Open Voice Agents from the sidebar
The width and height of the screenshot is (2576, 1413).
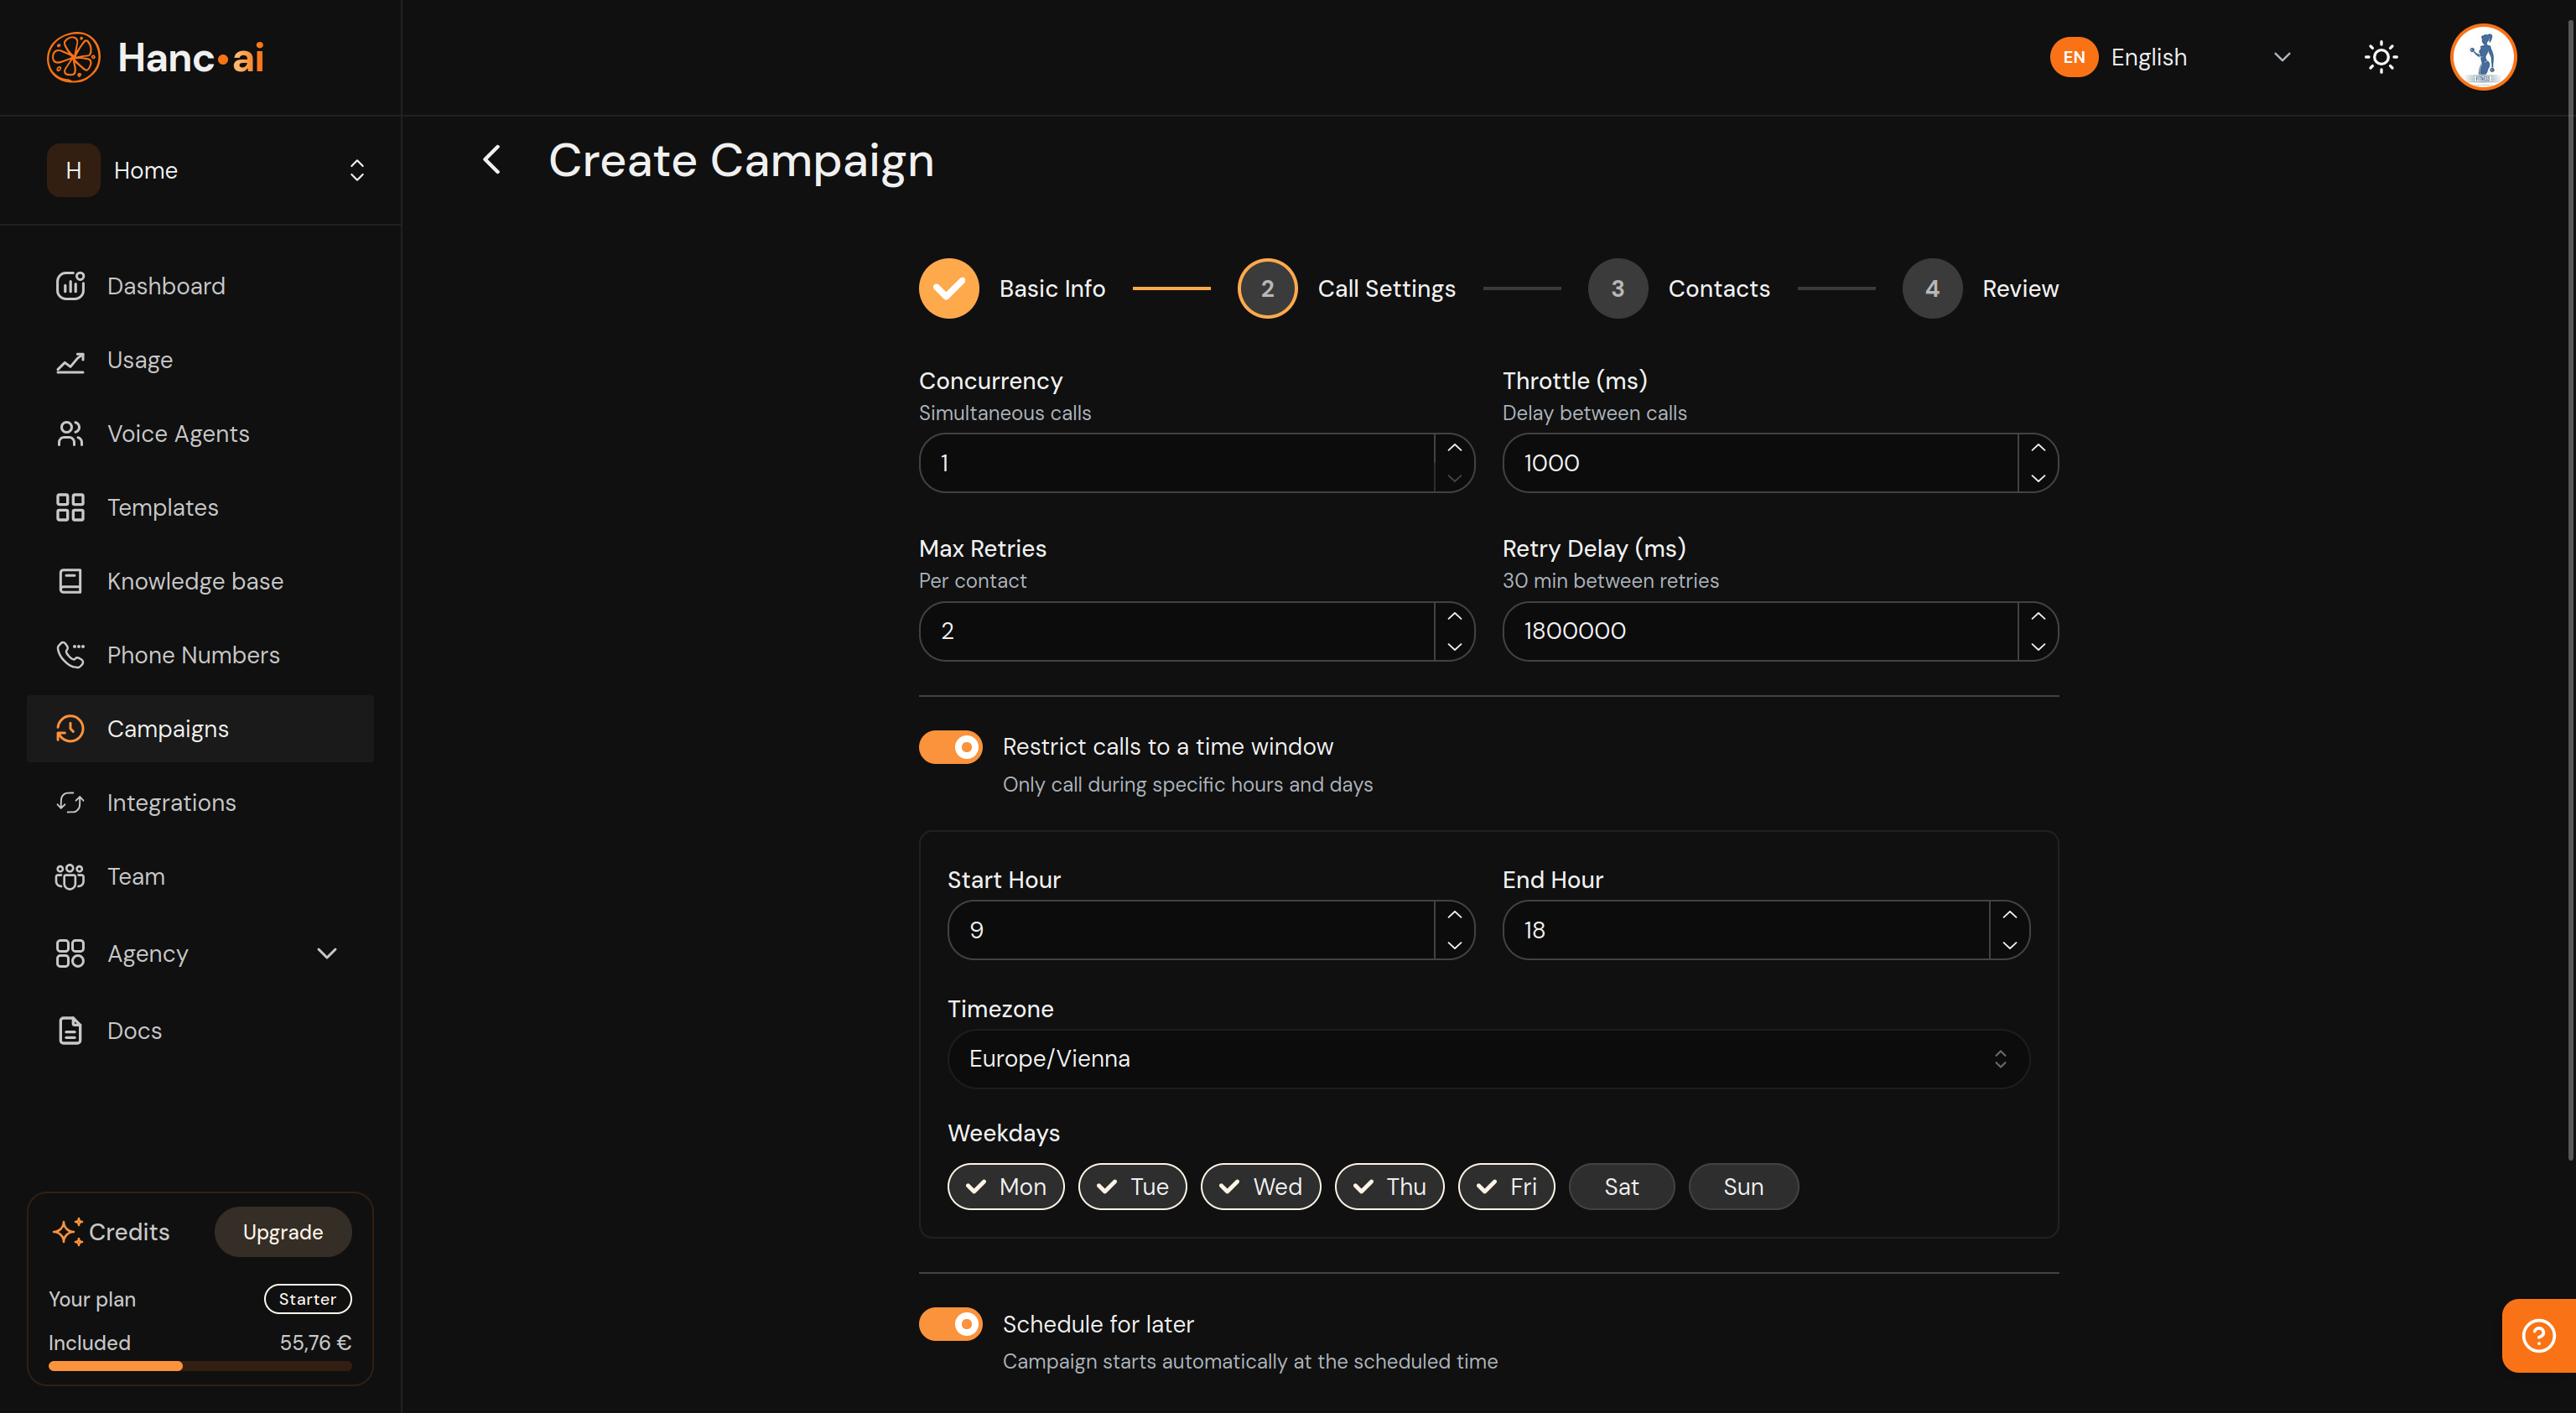pos(178,433)
